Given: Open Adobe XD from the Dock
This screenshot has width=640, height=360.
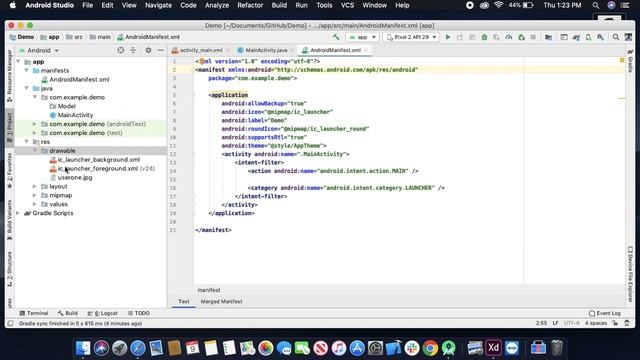Looking at the screenshot, I should click(493, 348).
